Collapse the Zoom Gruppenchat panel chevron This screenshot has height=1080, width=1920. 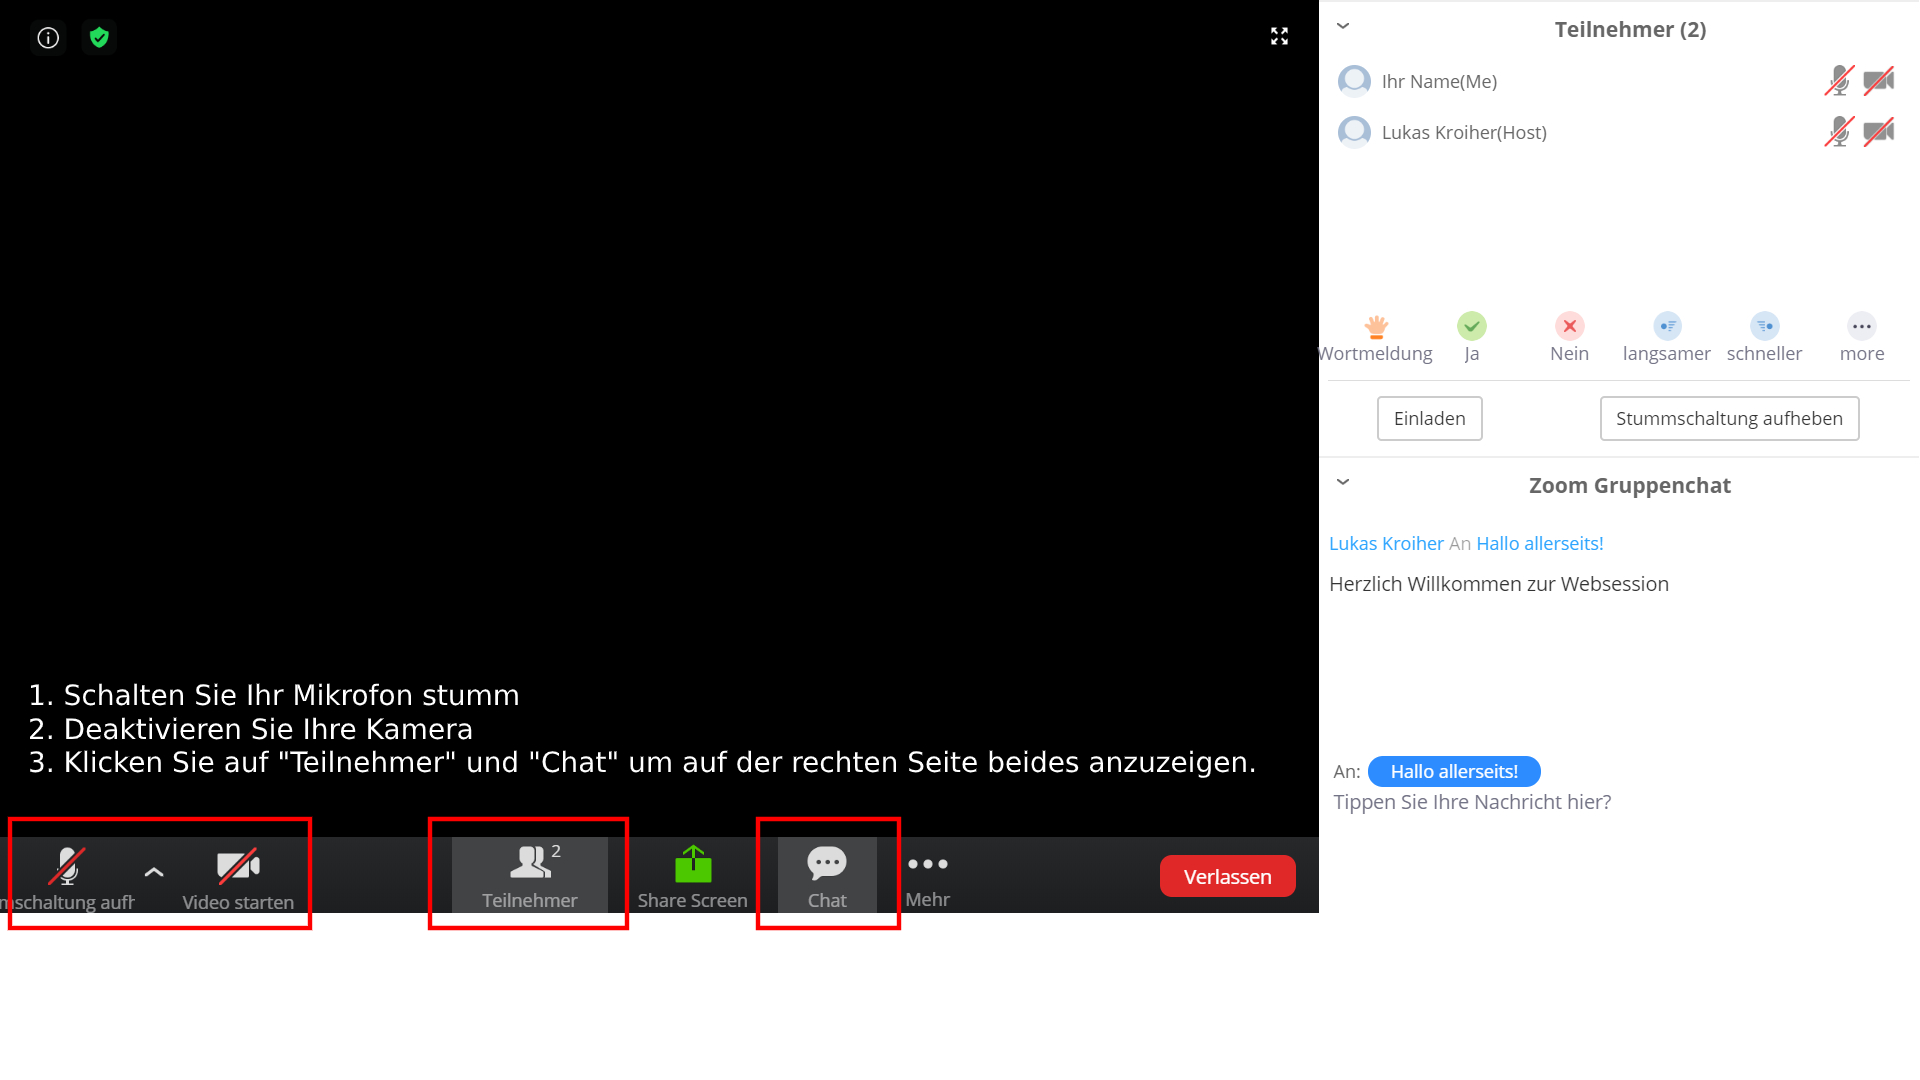click(1343, 482)
